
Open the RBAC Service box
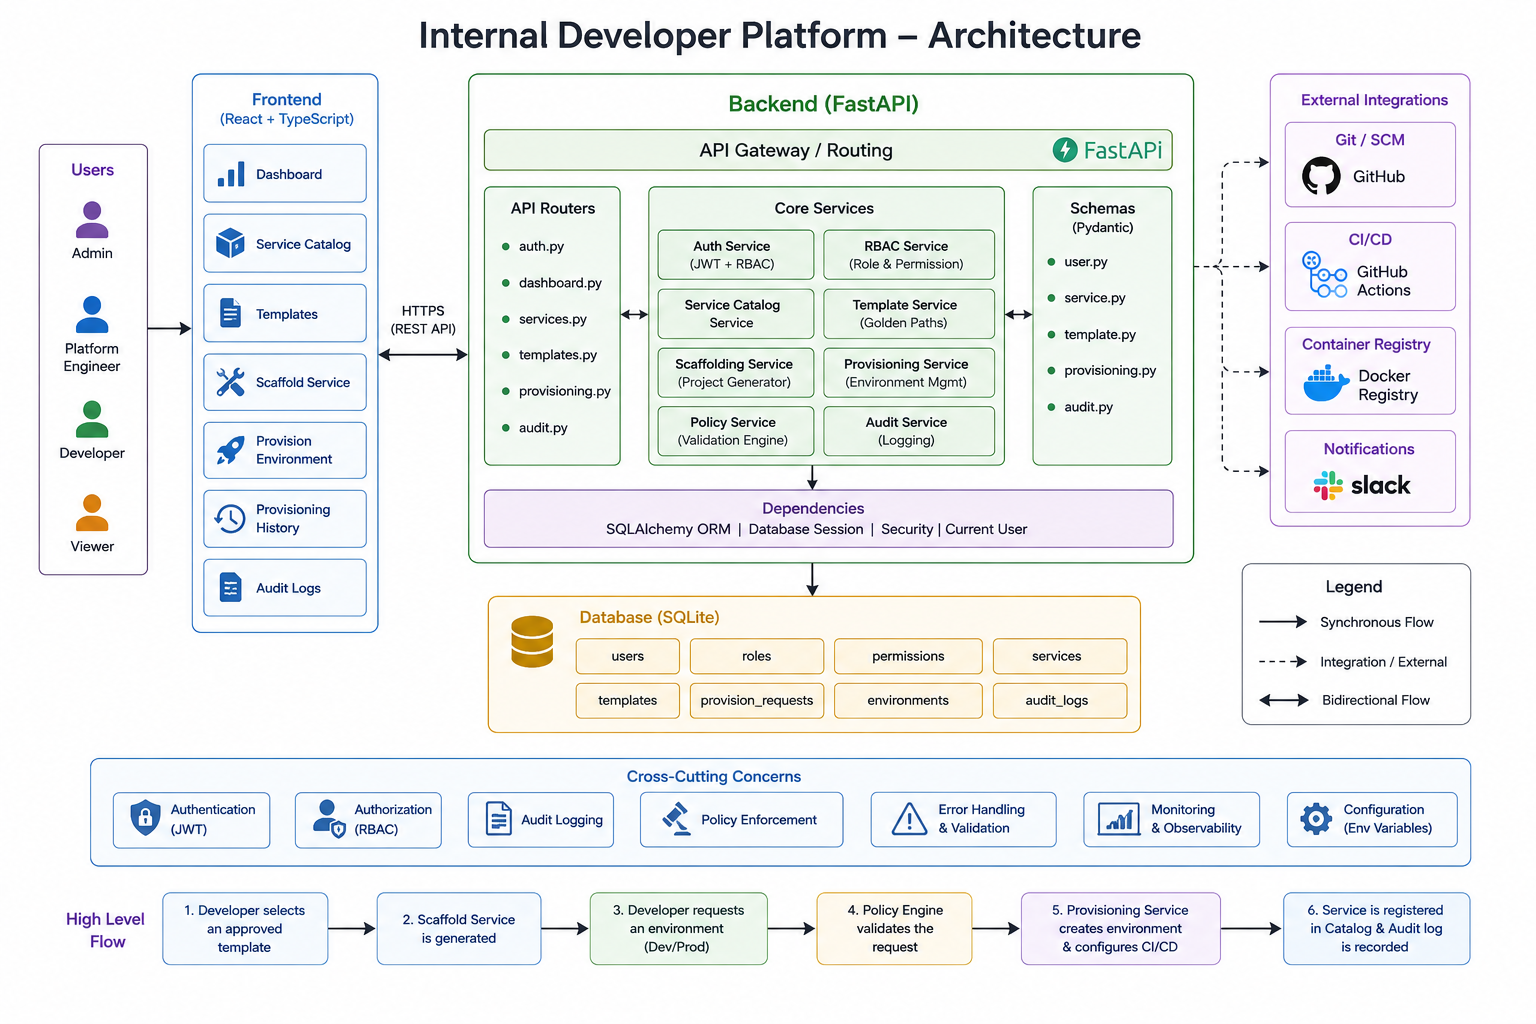(908, 255)
